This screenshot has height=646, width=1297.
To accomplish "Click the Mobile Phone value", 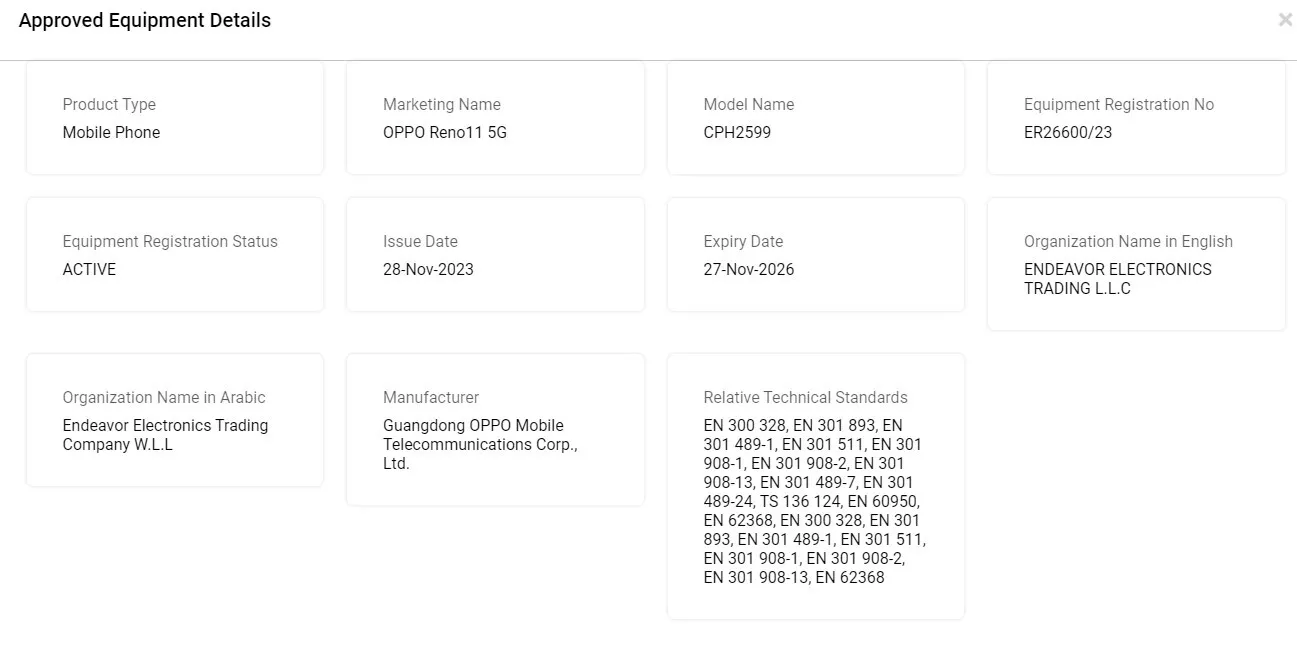I will (111, 132).
